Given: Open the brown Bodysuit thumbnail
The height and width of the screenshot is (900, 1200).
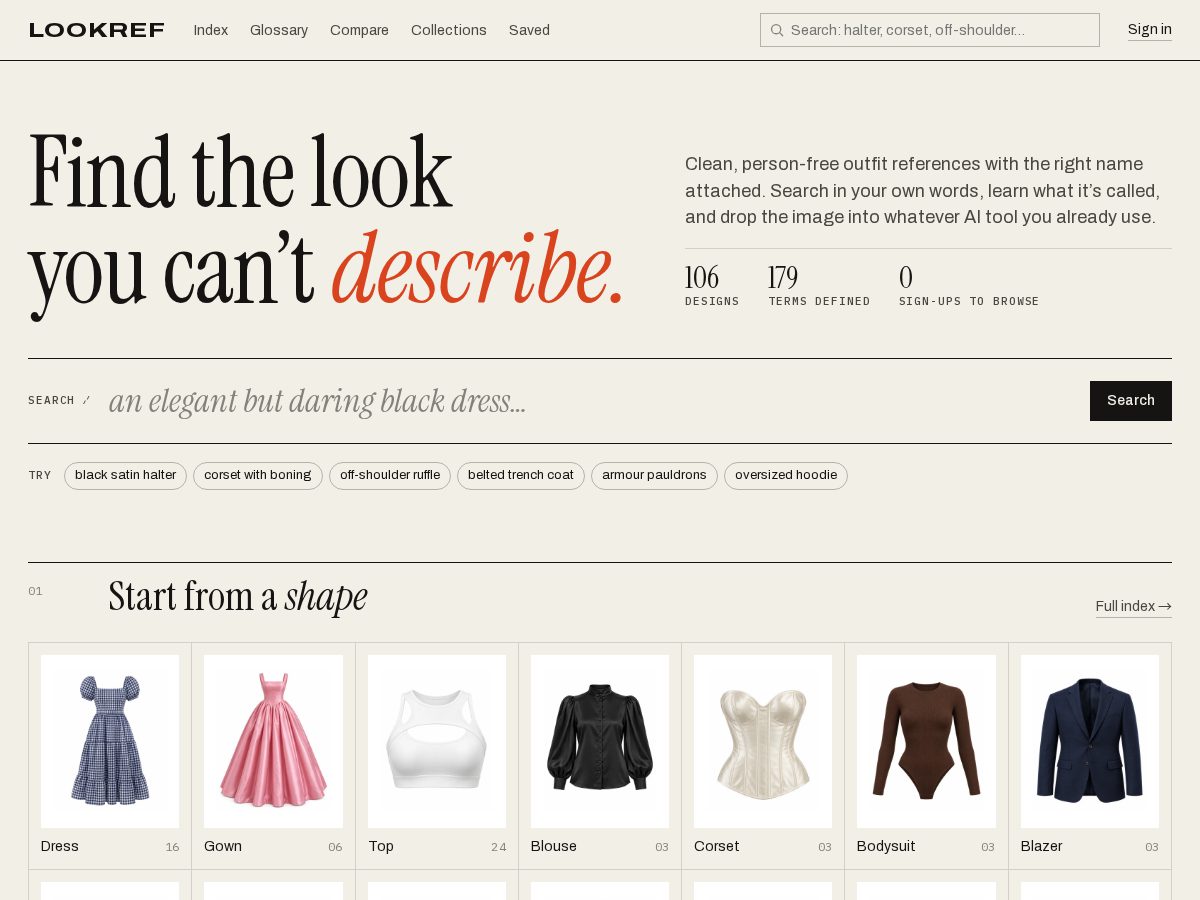Looking at the screenshot, I should pos(926,741).
